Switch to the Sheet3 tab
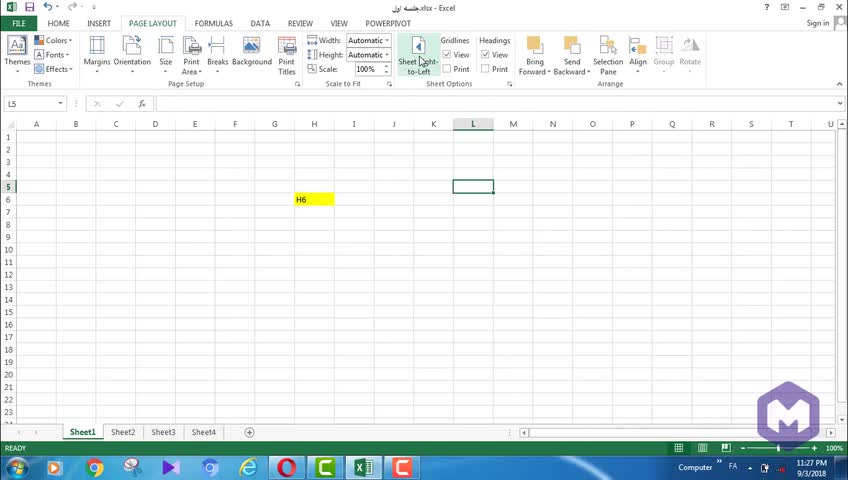The image size is (848, 480). (163, 432)
